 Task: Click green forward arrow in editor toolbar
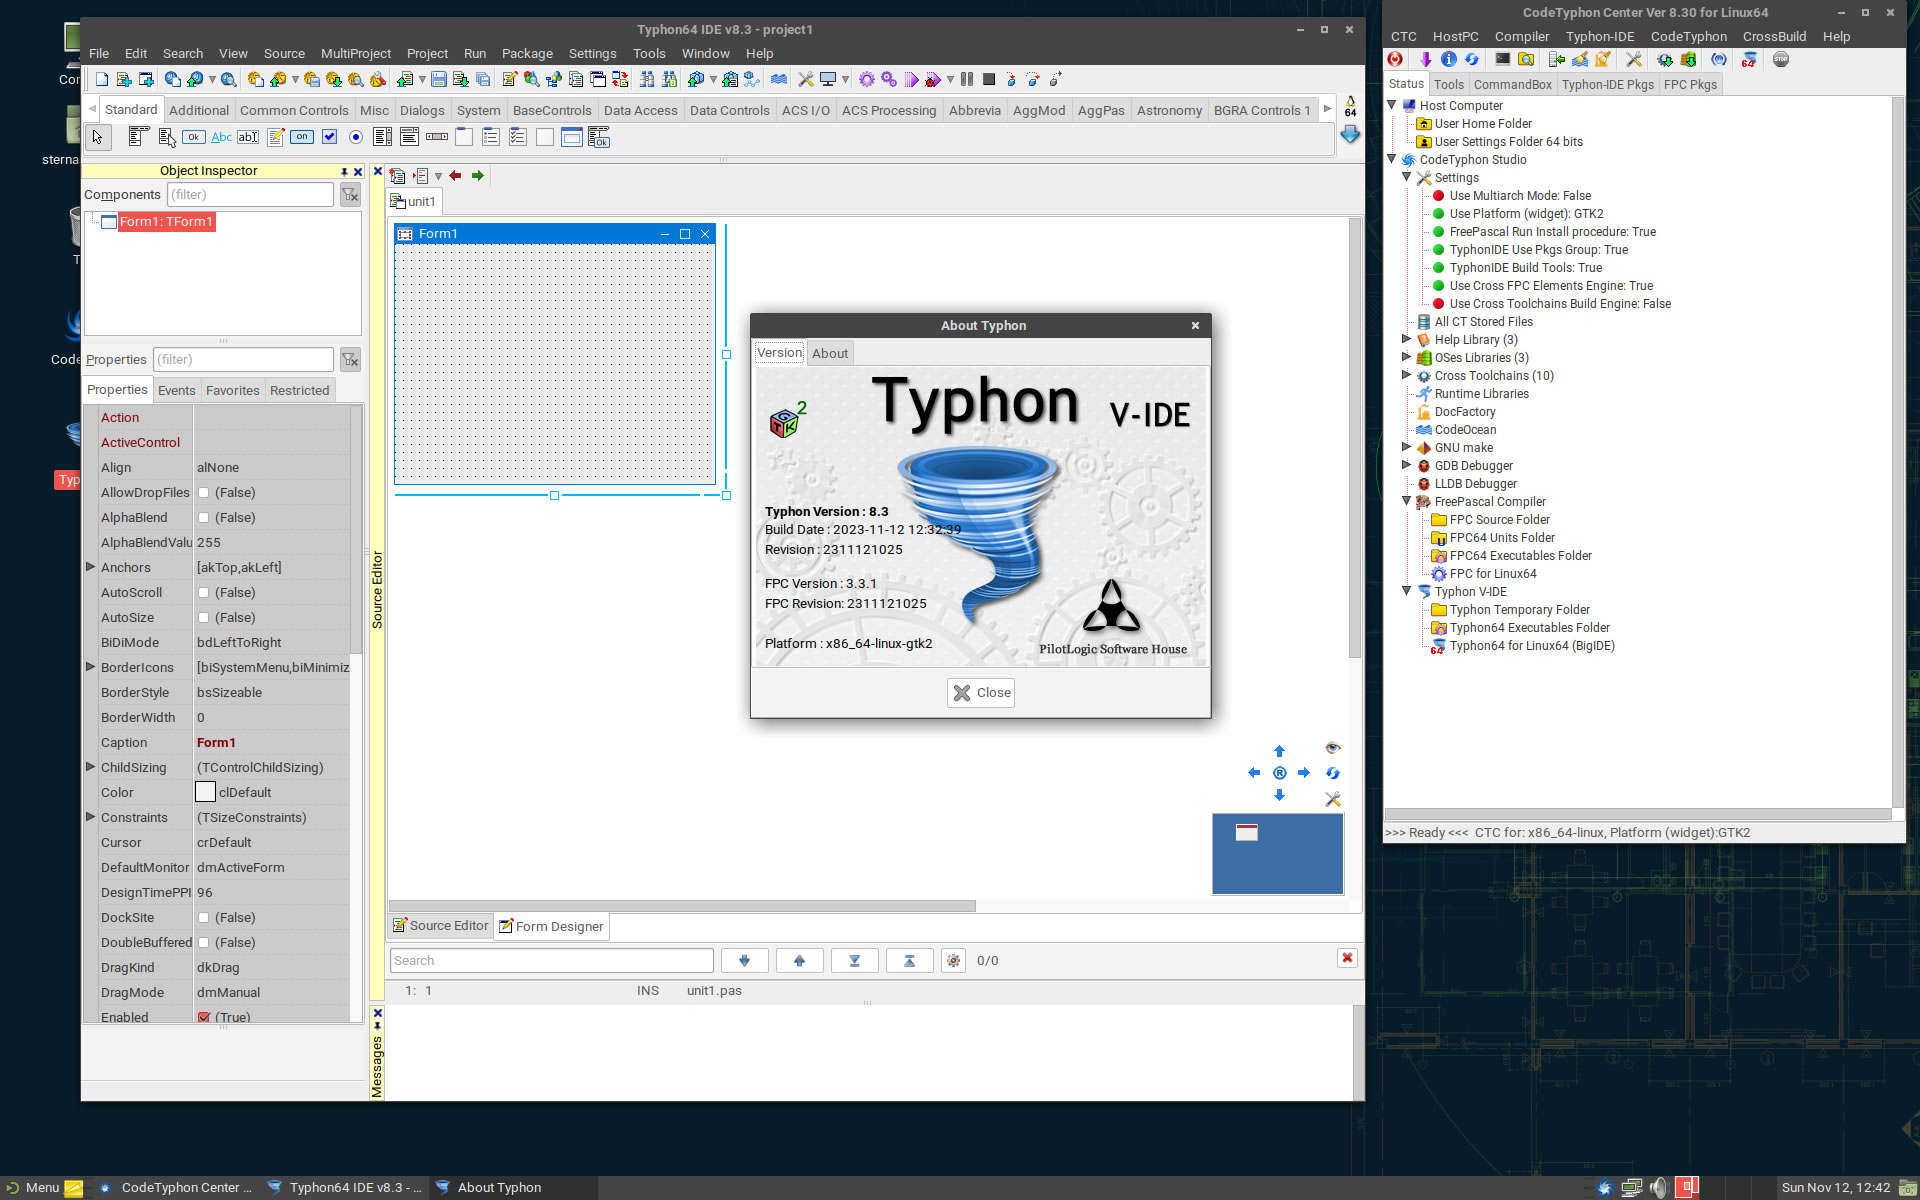pyautogui.click(x=478, y=176)
